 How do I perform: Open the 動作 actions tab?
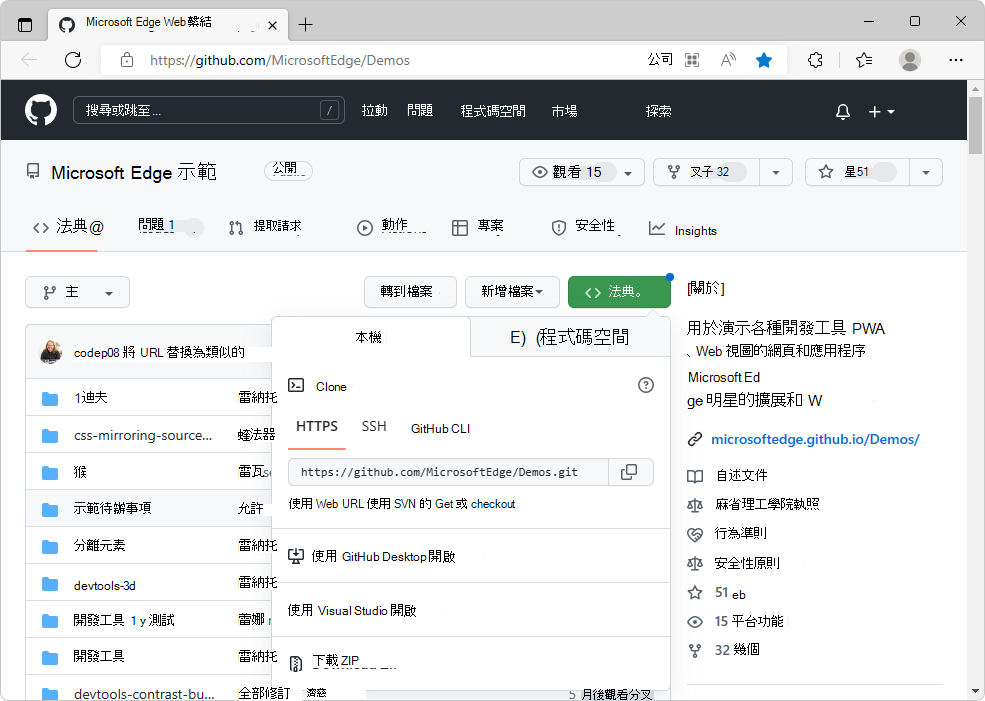(392, 227)
